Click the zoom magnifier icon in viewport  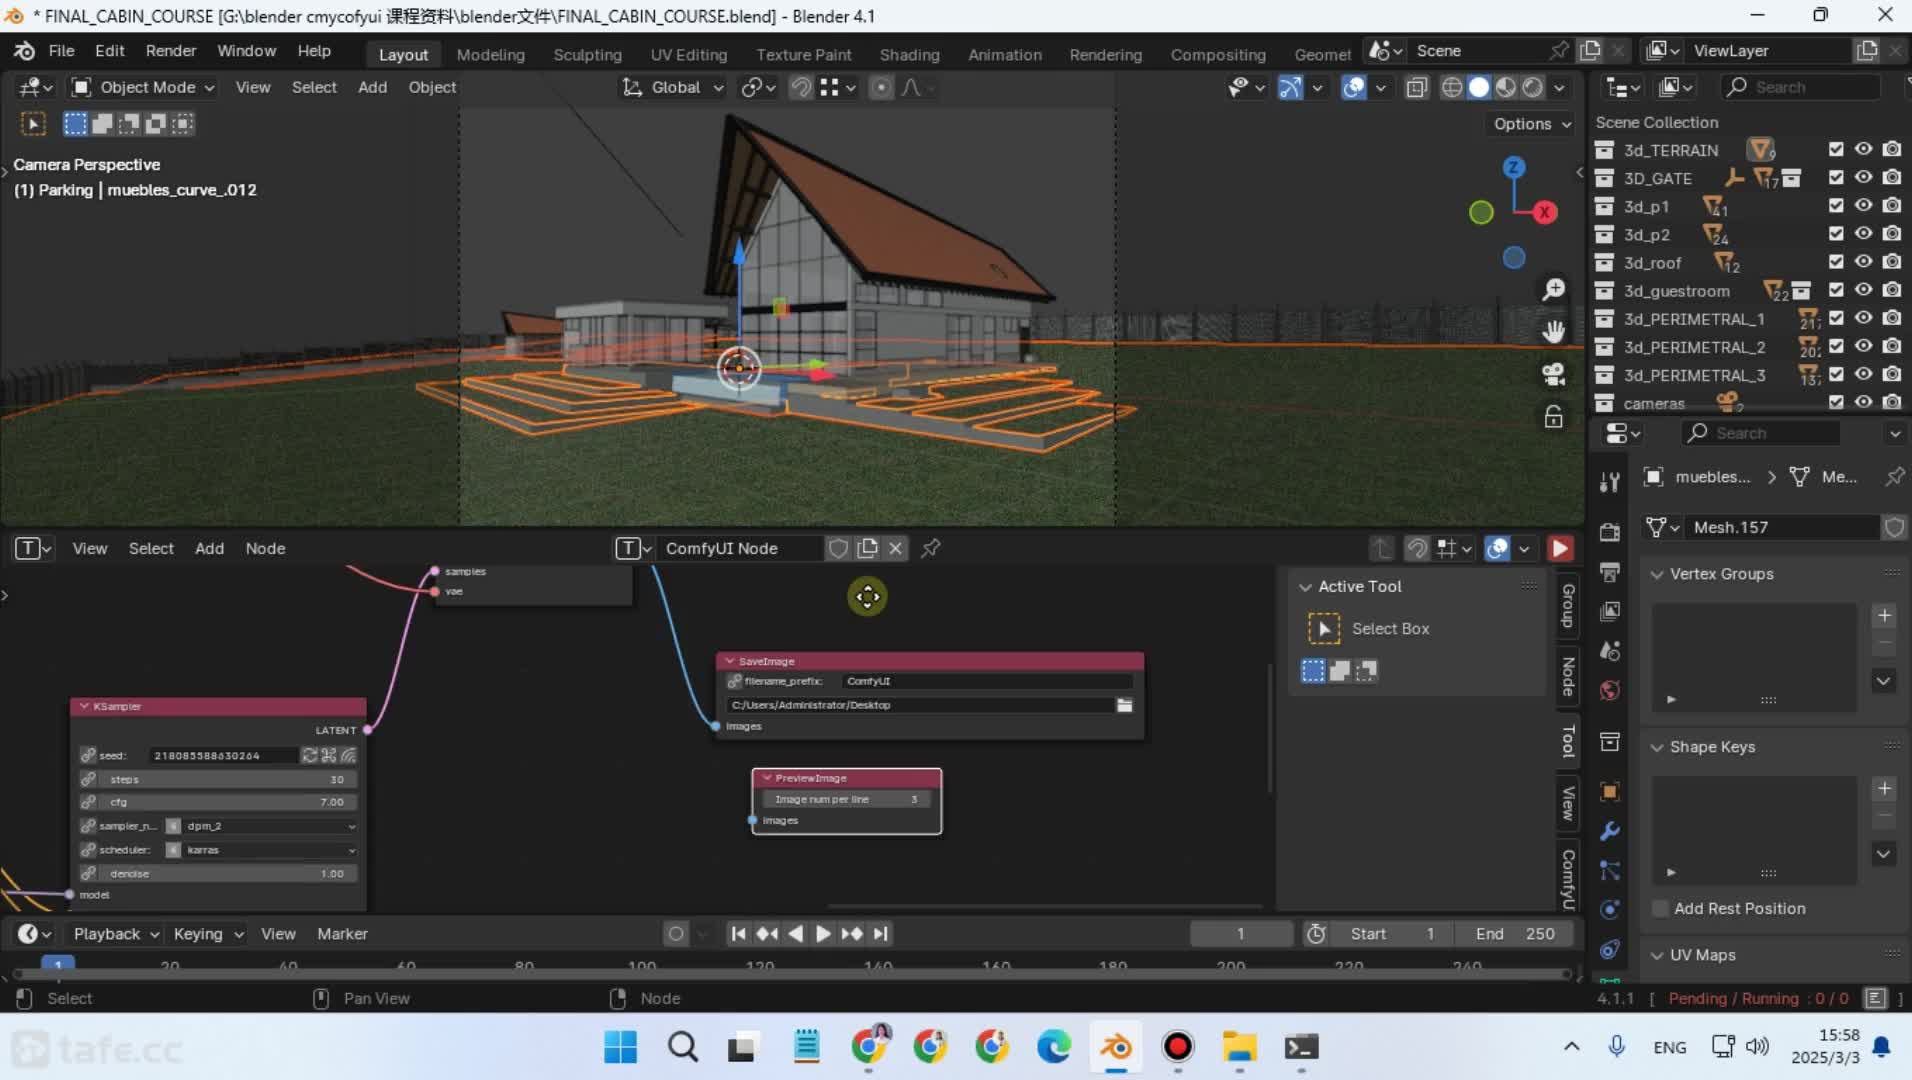1553,290
